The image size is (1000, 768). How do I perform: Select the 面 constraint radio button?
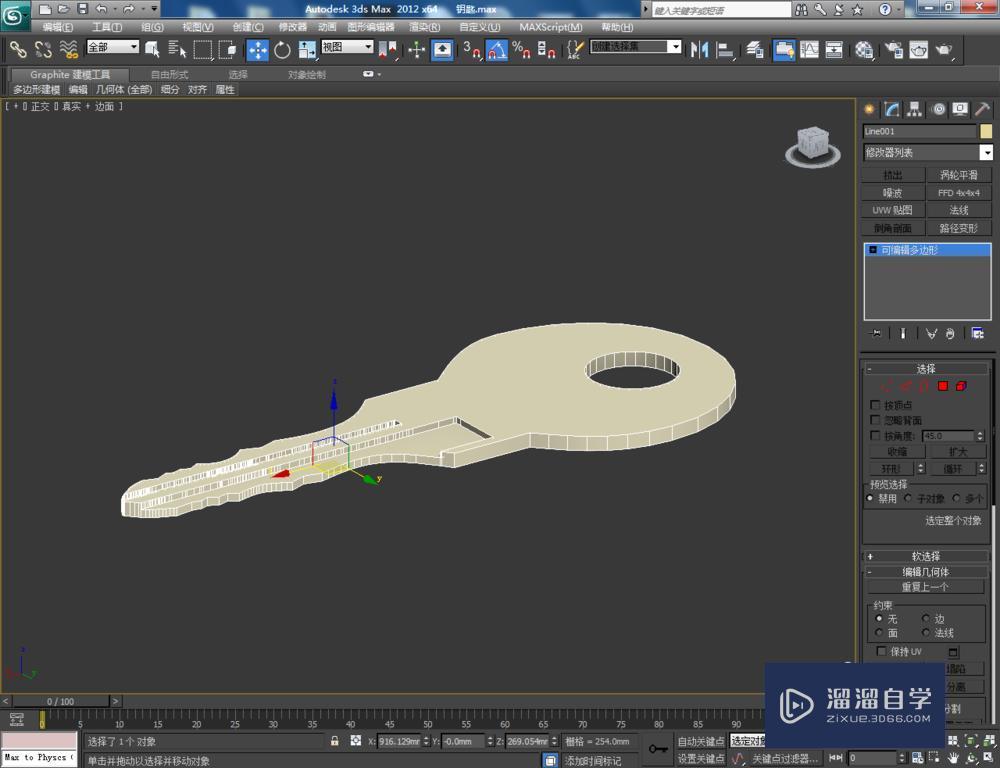click(x=879, y=633)
